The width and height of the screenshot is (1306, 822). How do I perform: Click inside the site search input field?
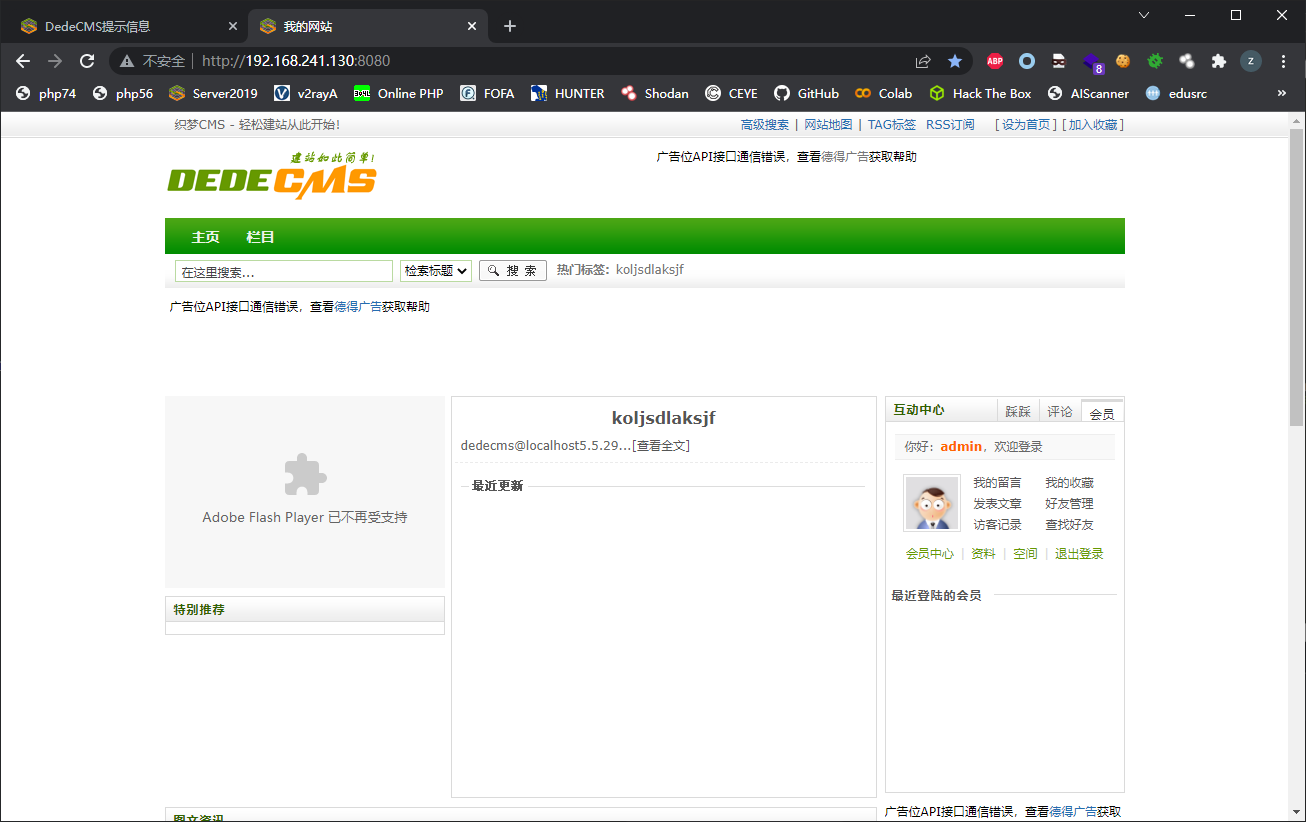tap(283, 270)
